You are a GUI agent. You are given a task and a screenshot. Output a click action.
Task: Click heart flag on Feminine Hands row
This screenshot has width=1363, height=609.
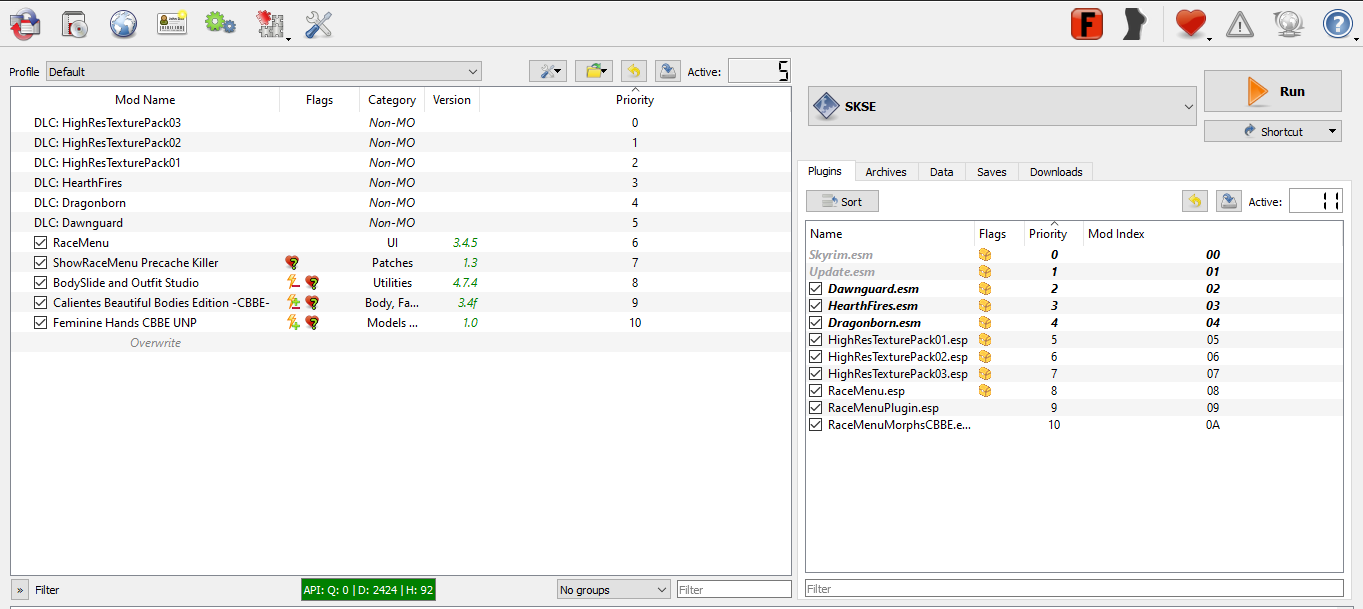[312, 323]
